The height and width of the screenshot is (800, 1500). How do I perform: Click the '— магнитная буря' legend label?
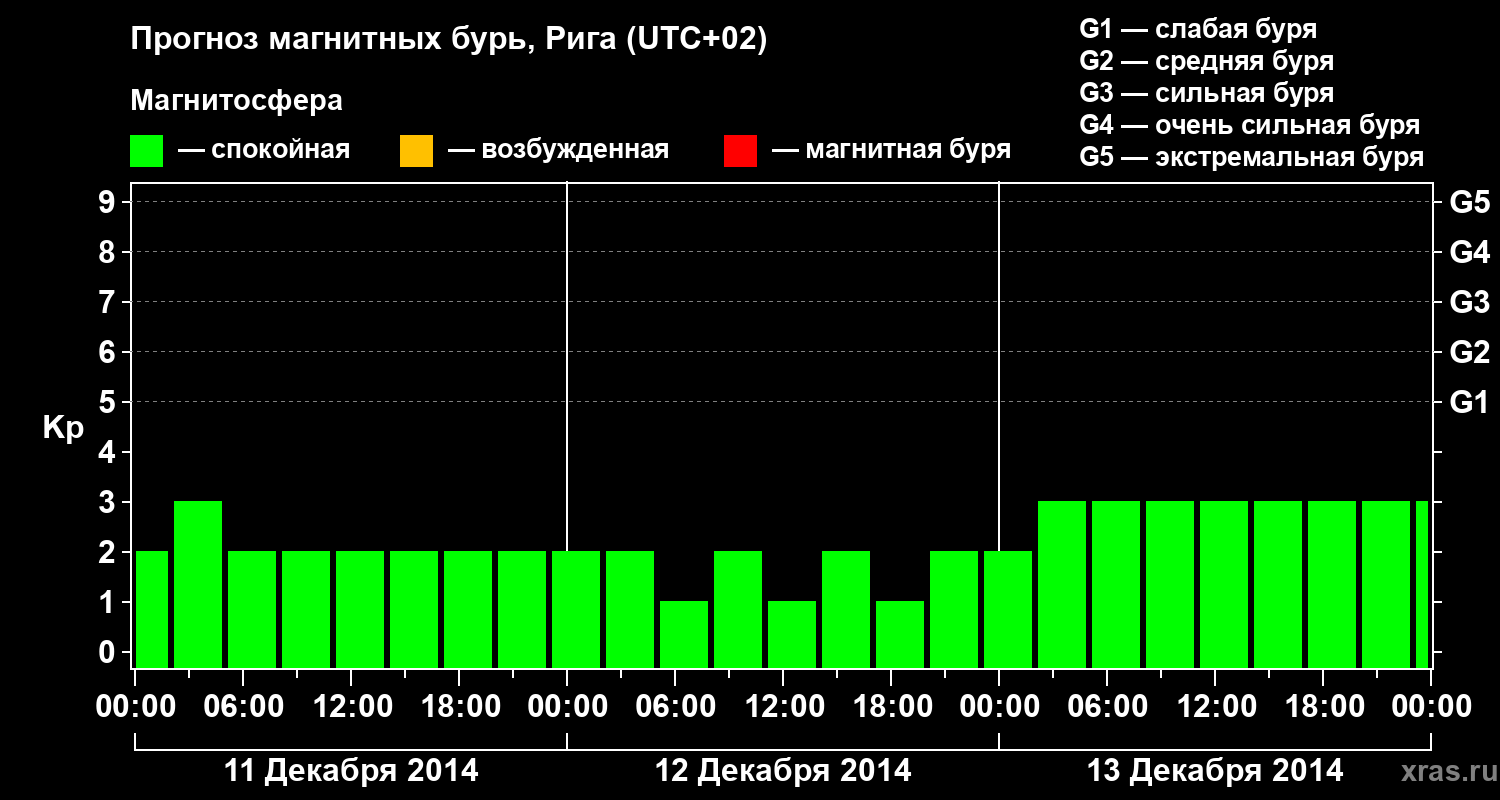pyautogui.click(x=892, y=151)
